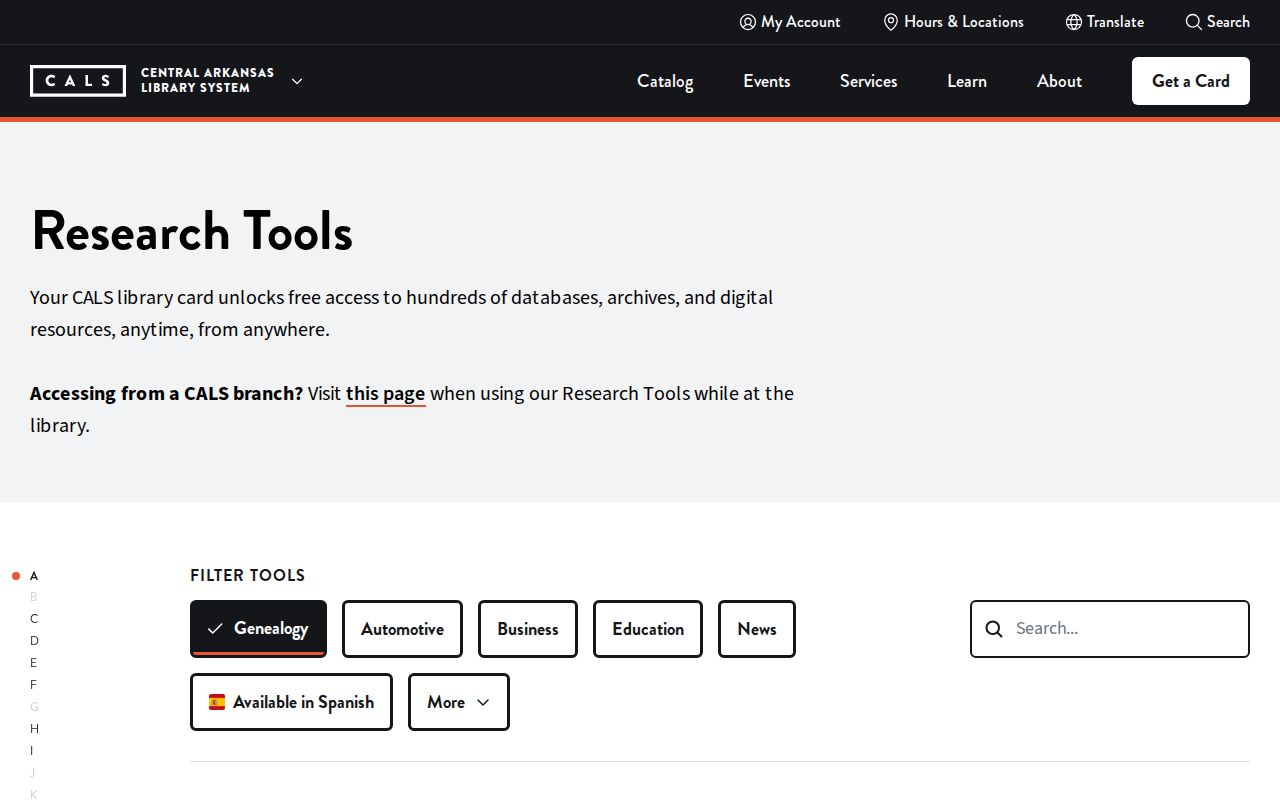The image size is (1280, 800).
Task: Follow the 'this page' link
Action: pyautogui.click(x=386, y=394)
